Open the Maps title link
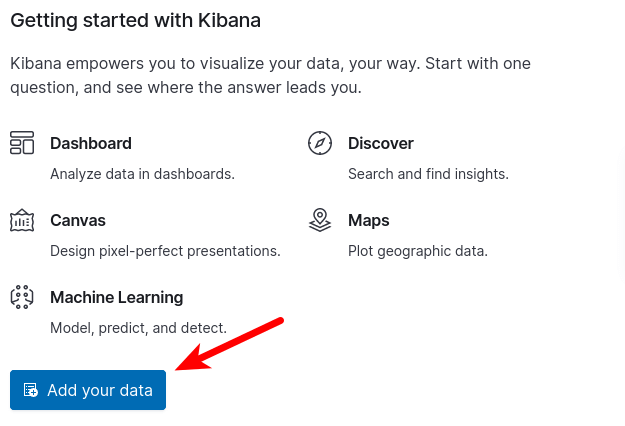Screen dimensions: 625x426 tap(369, 220)
